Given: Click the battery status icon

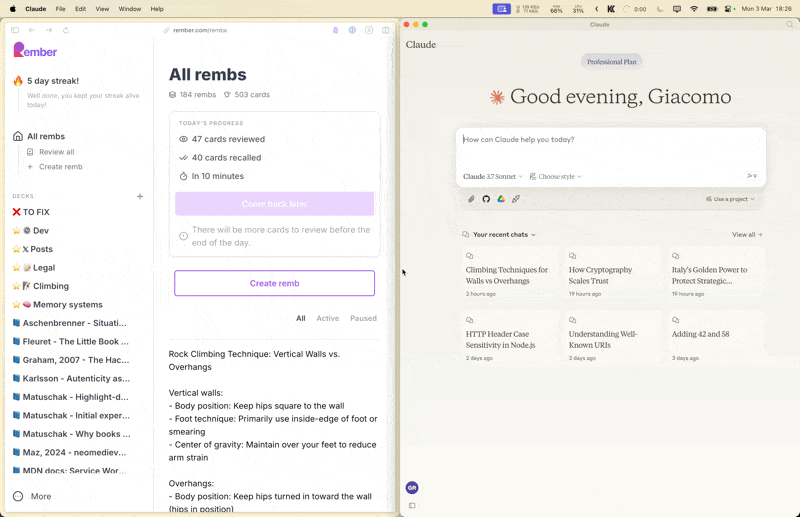Looking at the screenshot, I should (712, 9).
